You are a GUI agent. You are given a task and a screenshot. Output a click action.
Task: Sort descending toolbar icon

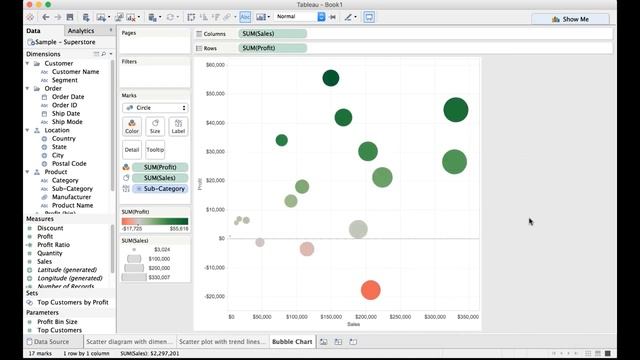(x=216, y=17)
